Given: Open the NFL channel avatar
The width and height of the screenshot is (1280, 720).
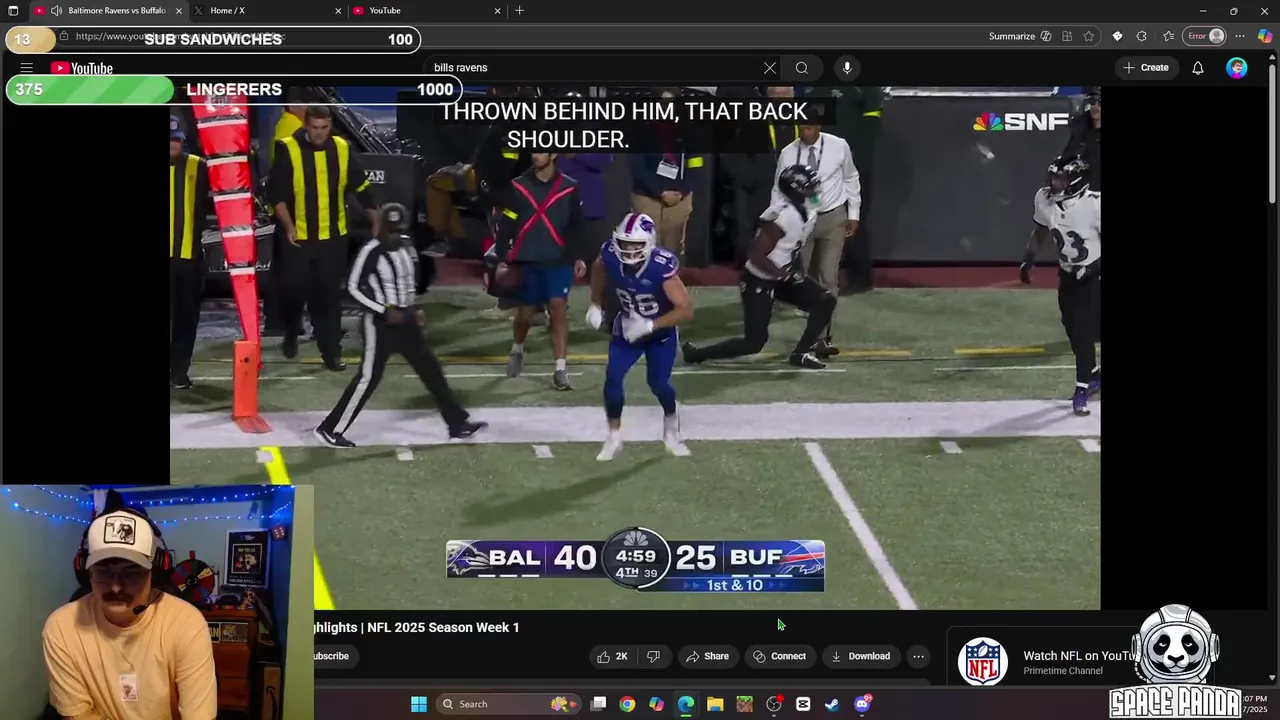Looking at the screenshot, I should coord(983,662).
